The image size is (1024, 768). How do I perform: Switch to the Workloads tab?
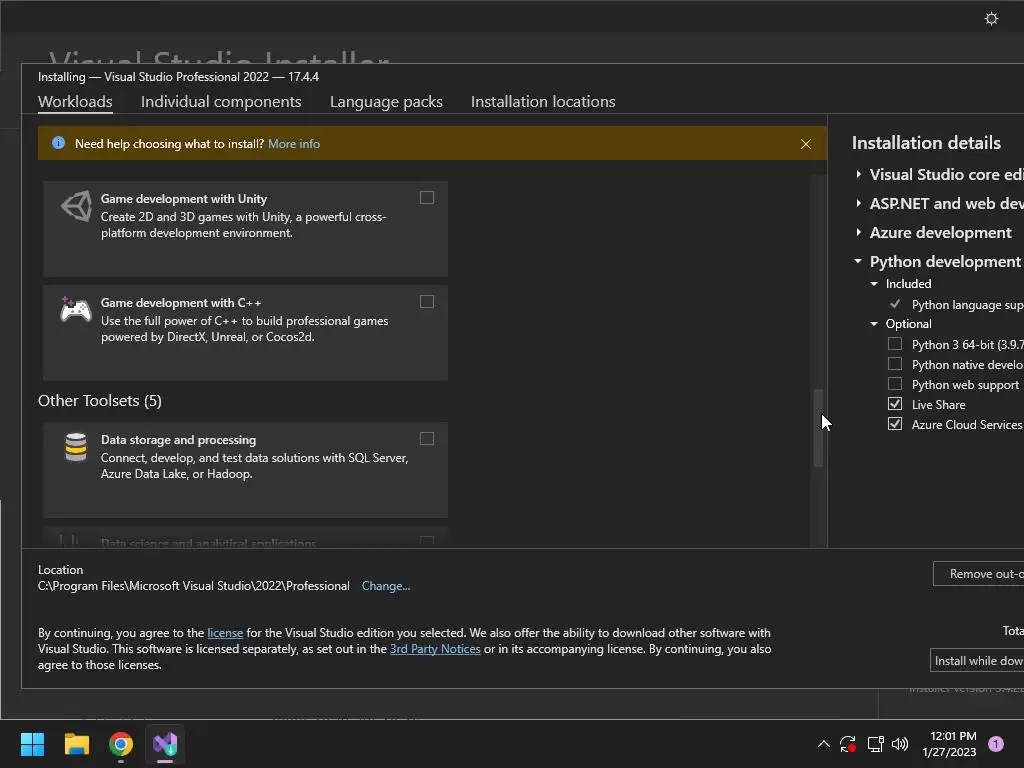click(x=75, y=102)
